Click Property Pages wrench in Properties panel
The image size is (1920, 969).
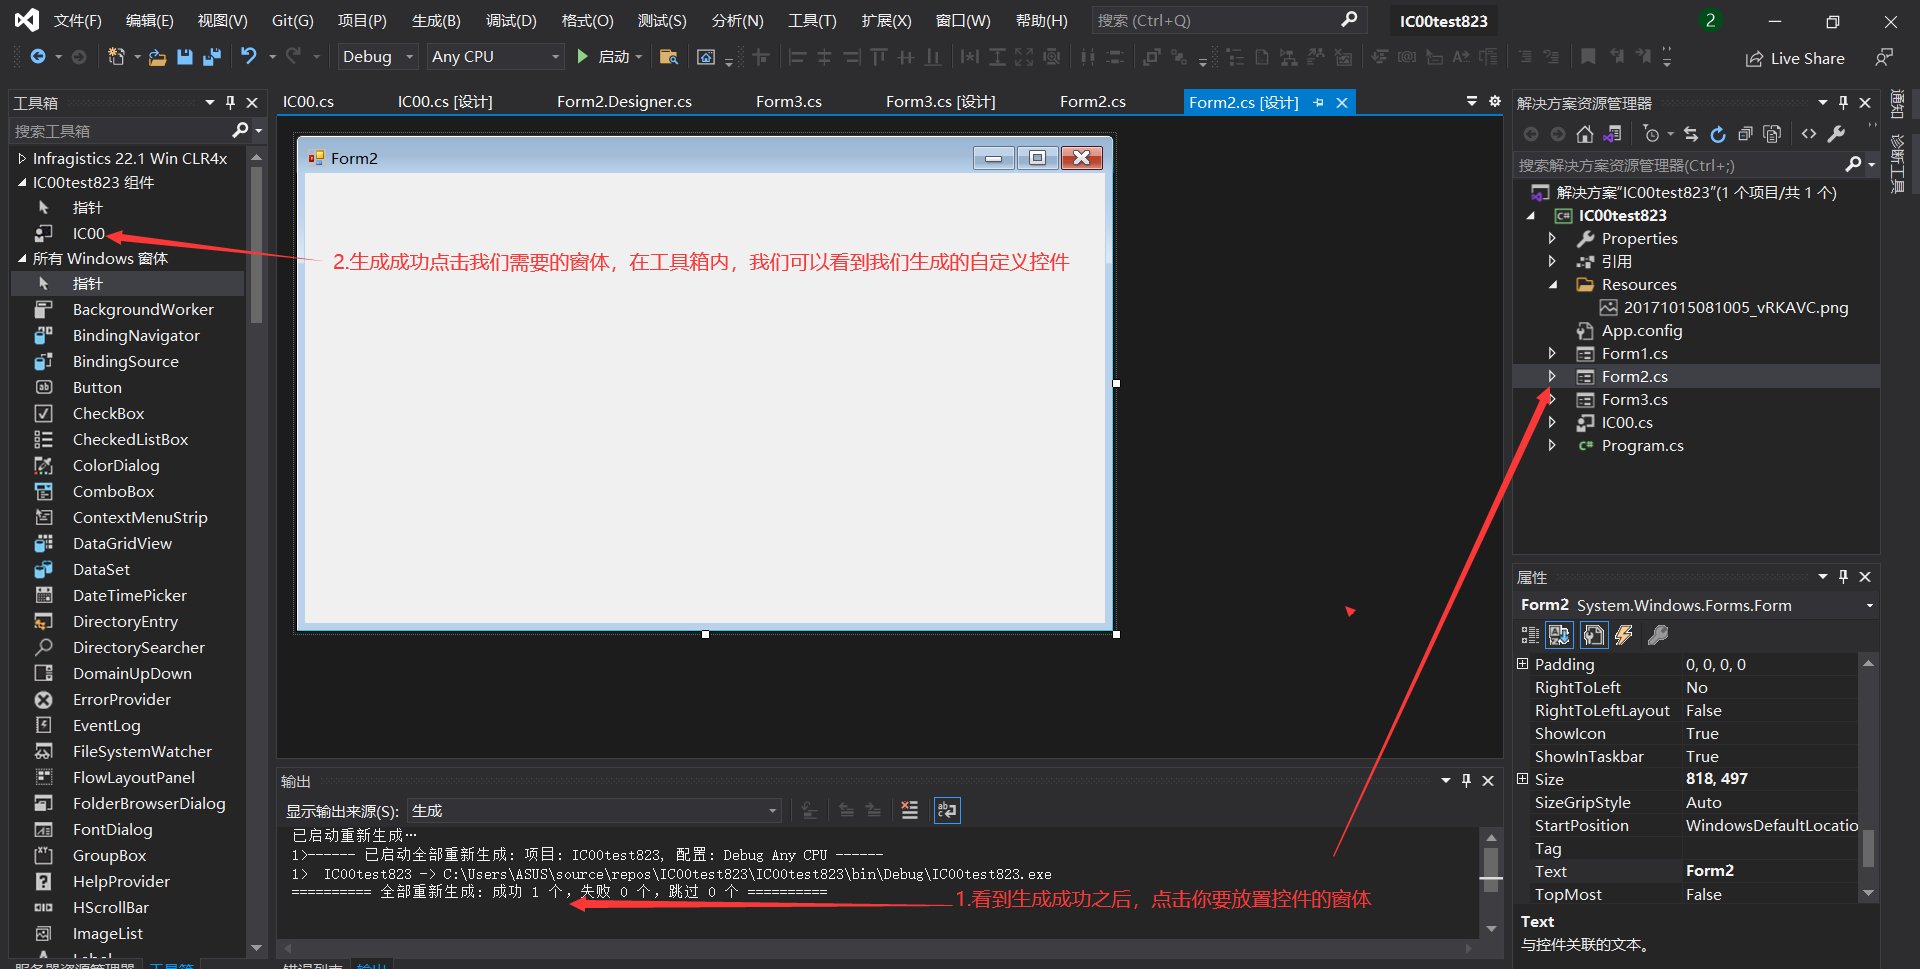coord(1658,635)
